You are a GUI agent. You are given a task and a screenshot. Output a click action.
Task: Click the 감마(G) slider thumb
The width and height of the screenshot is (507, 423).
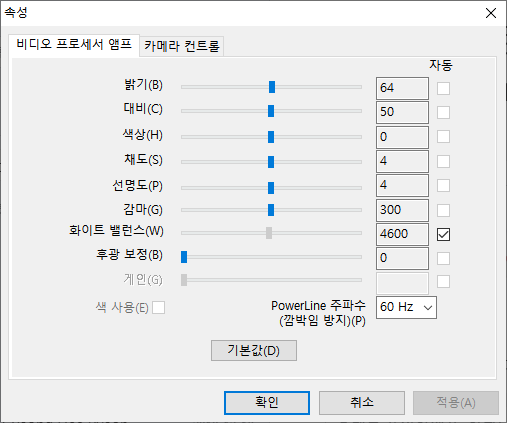pos(271,210)
